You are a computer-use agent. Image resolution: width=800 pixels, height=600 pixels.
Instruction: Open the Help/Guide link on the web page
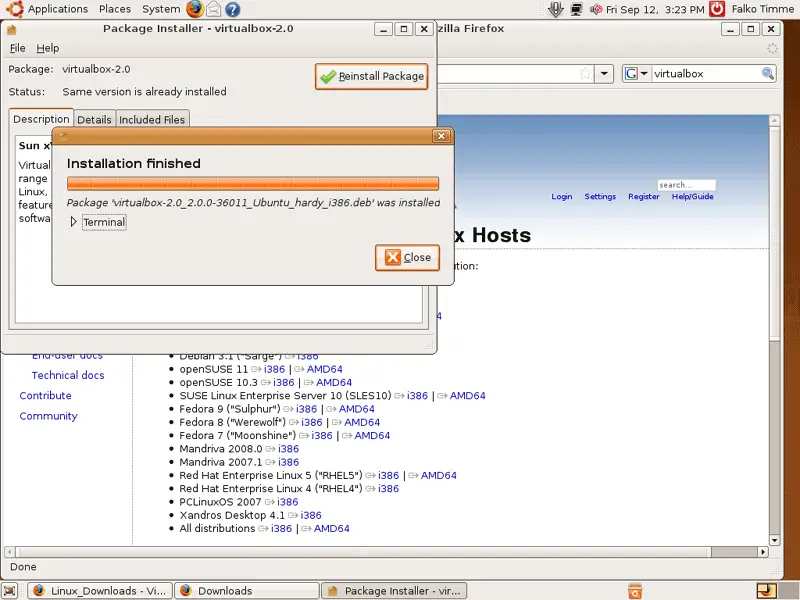coord(692,196)
